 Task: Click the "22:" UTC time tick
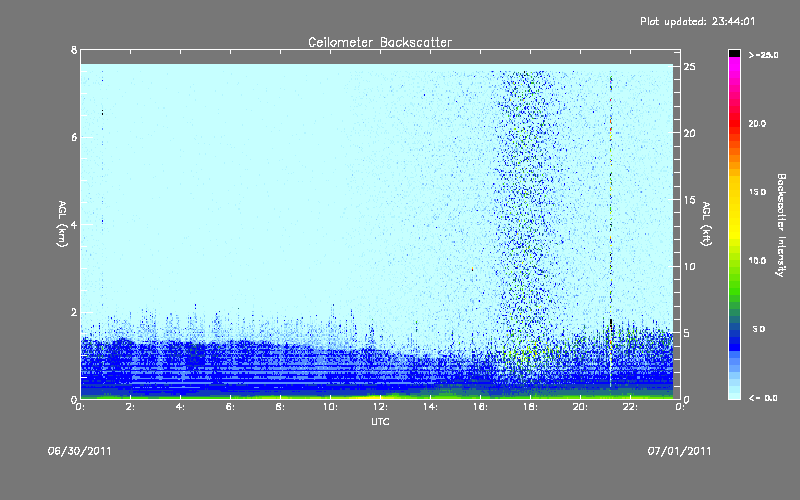coord(630,407)
